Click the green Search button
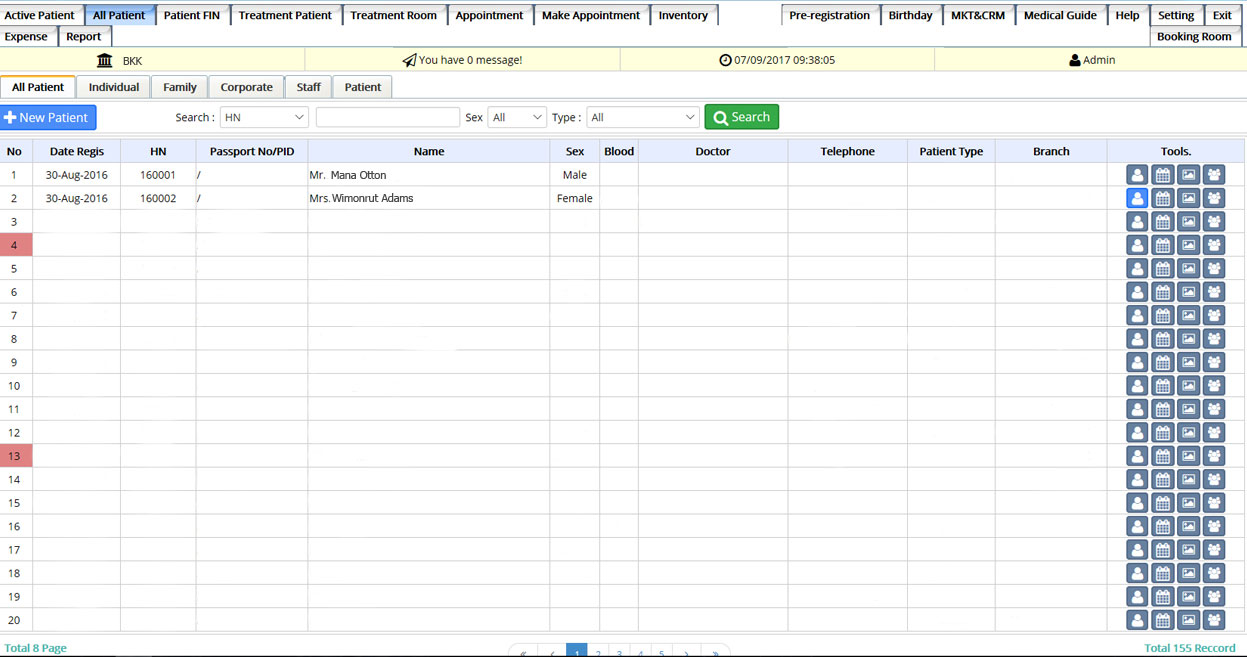1247x657 pixels. tap(741, 118)
